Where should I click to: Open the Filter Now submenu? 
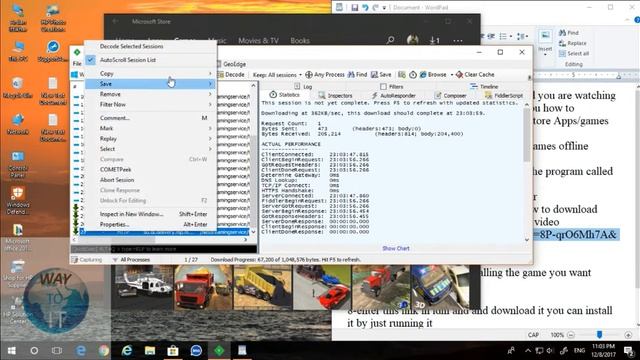tap(150, 104)
